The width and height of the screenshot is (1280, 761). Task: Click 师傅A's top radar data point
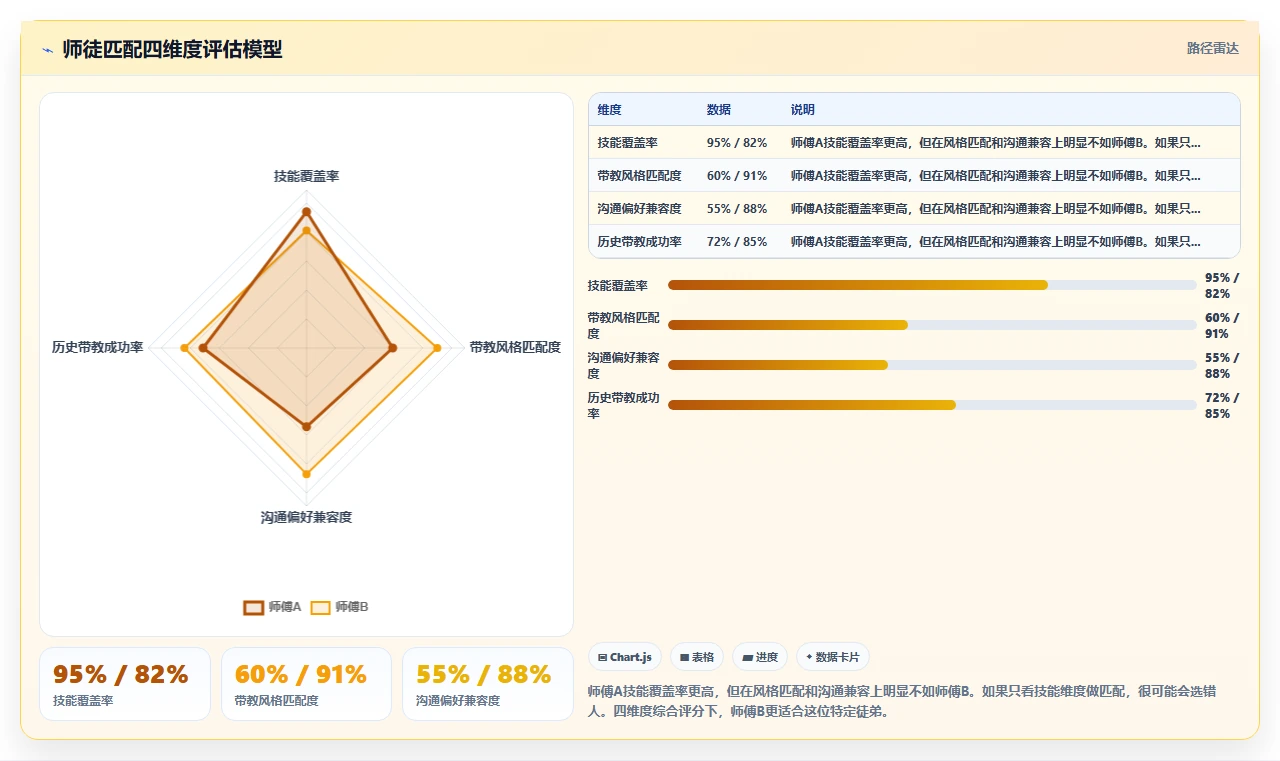point(306,211)
